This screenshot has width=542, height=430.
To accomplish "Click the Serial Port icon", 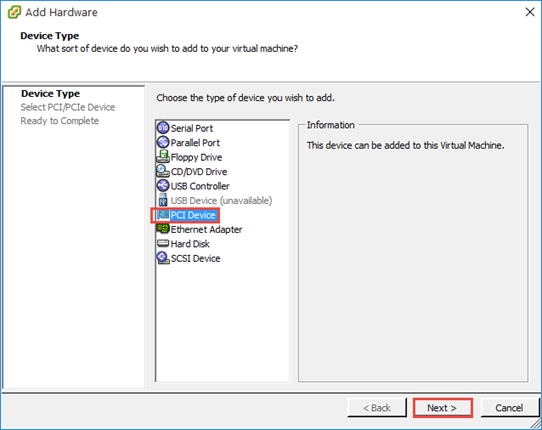I will pyautogui.click(x=163, y=128).
